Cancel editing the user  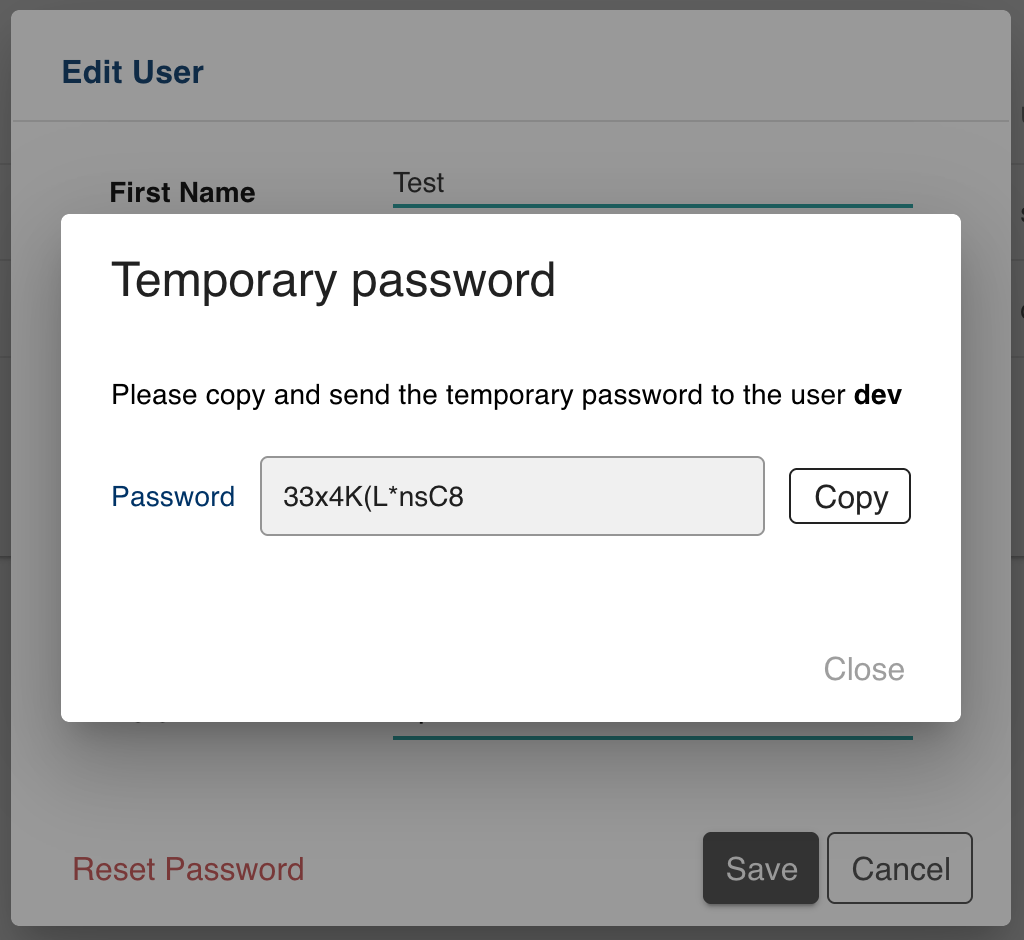point(899,869)
